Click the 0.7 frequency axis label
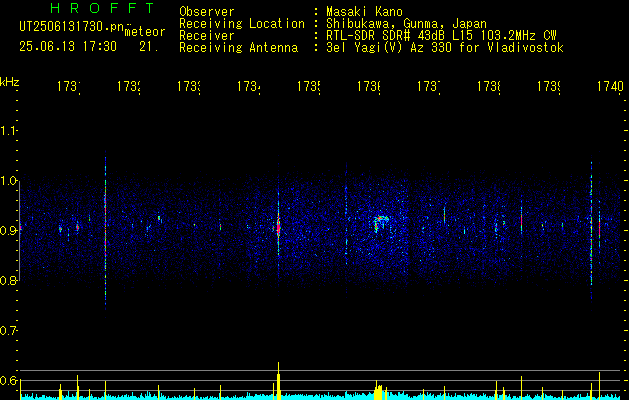The width and height of the screenshot is (629, 400). coord(8,331)
